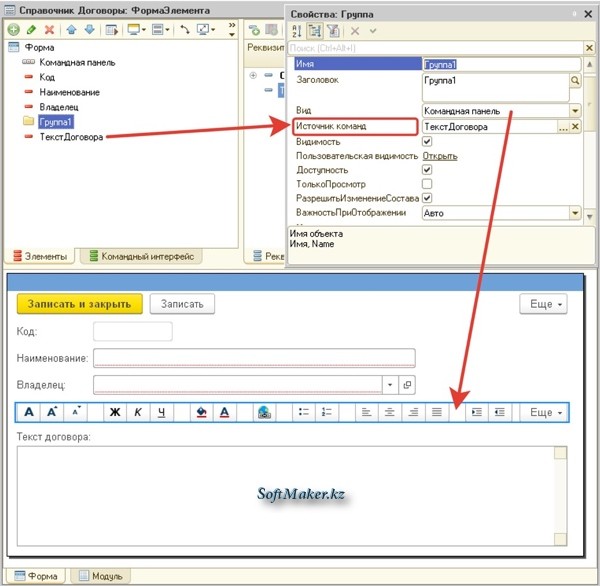Apply a numbered list in the preview toolbar
This screenshot has width=600, height=586.
pos(327,412)
